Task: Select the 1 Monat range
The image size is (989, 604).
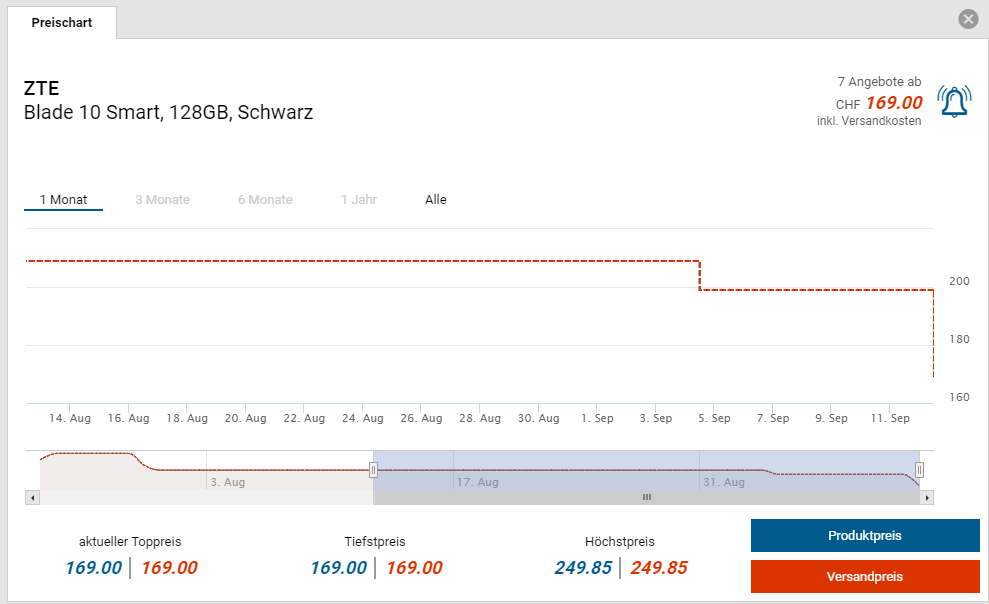Action: [63, 200]
